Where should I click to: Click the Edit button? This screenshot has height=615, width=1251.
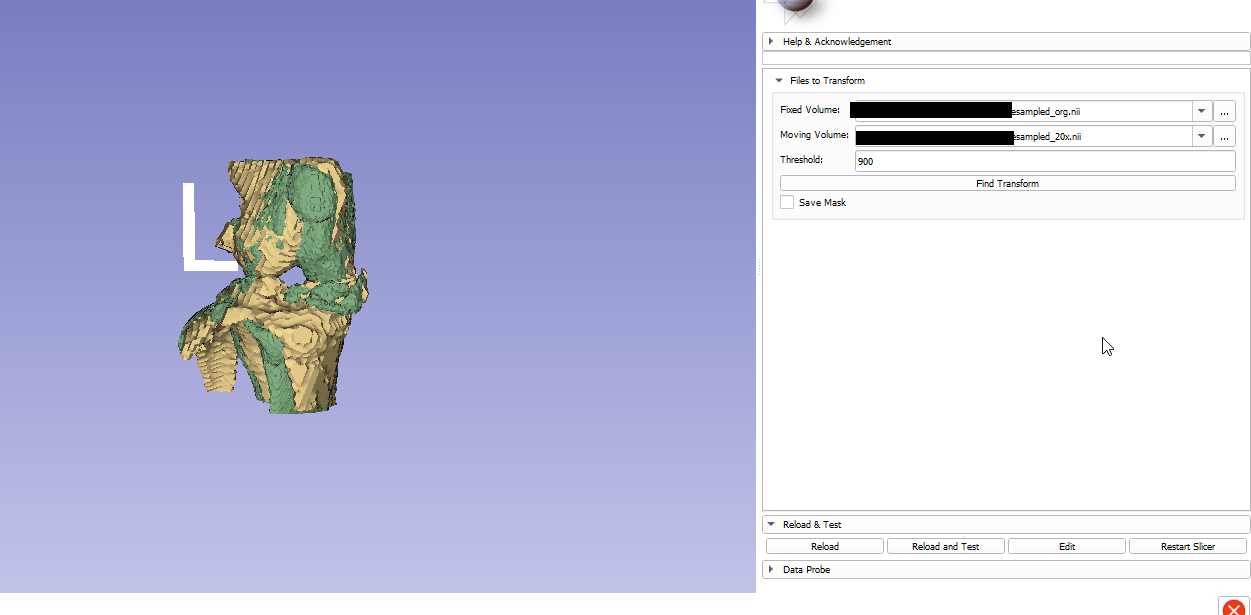1066,547
